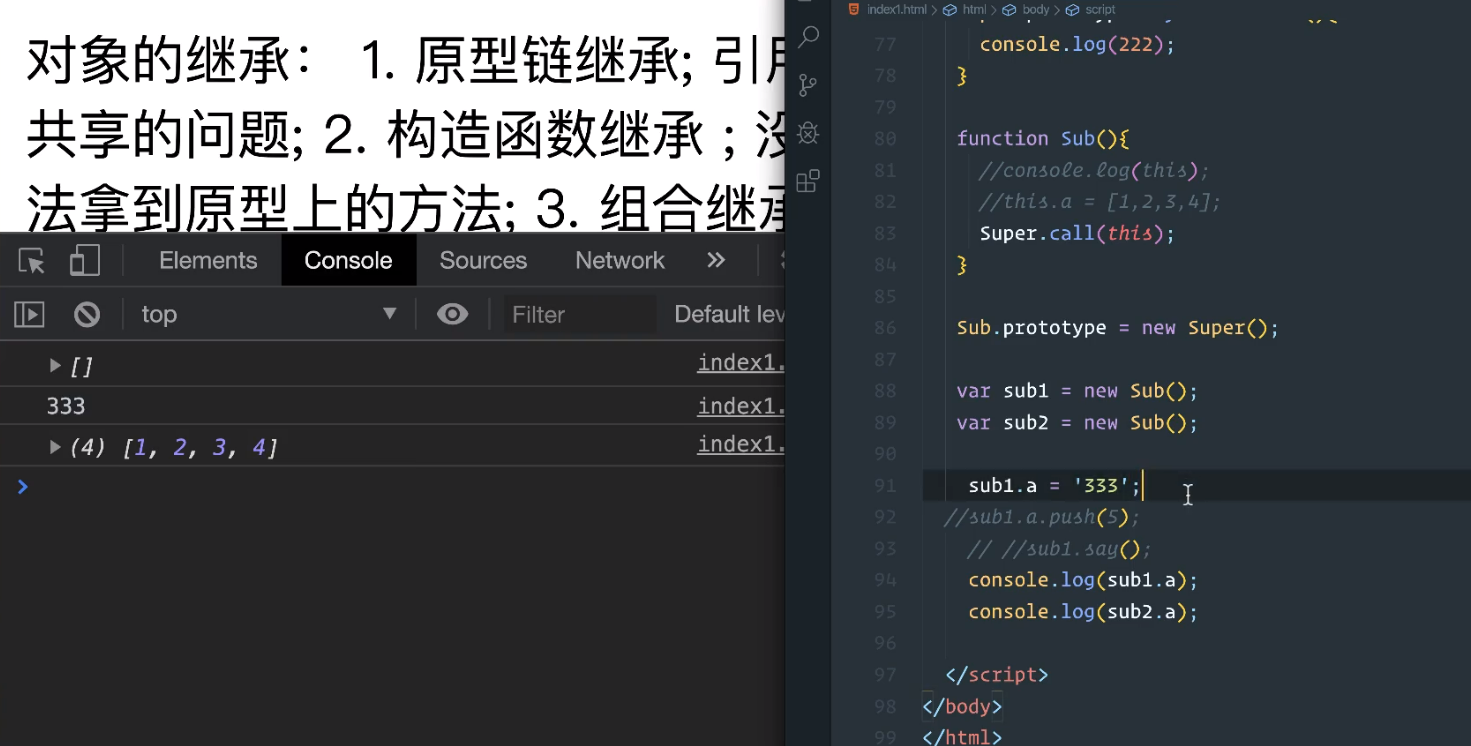Click the '</script>' closing tag

click(x=997, y=675)
